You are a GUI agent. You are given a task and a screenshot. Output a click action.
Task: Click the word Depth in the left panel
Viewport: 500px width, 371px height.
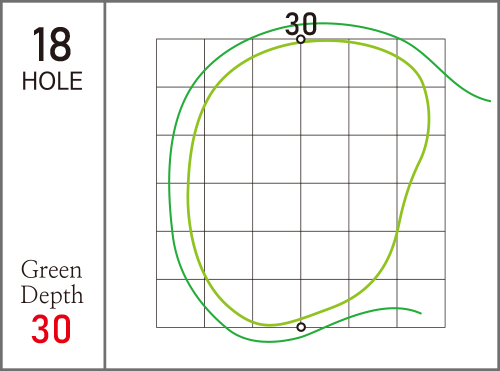(x=52, y=295)
